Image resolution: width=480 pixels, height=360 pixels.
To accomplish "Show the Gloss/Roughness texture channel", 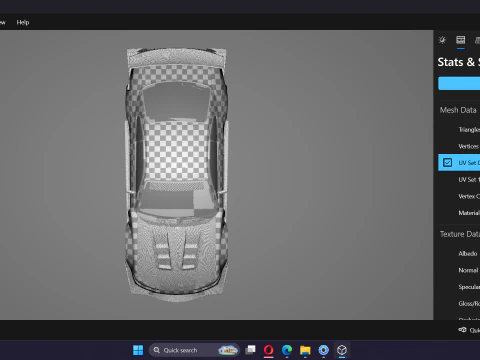I will pos(459,304).
